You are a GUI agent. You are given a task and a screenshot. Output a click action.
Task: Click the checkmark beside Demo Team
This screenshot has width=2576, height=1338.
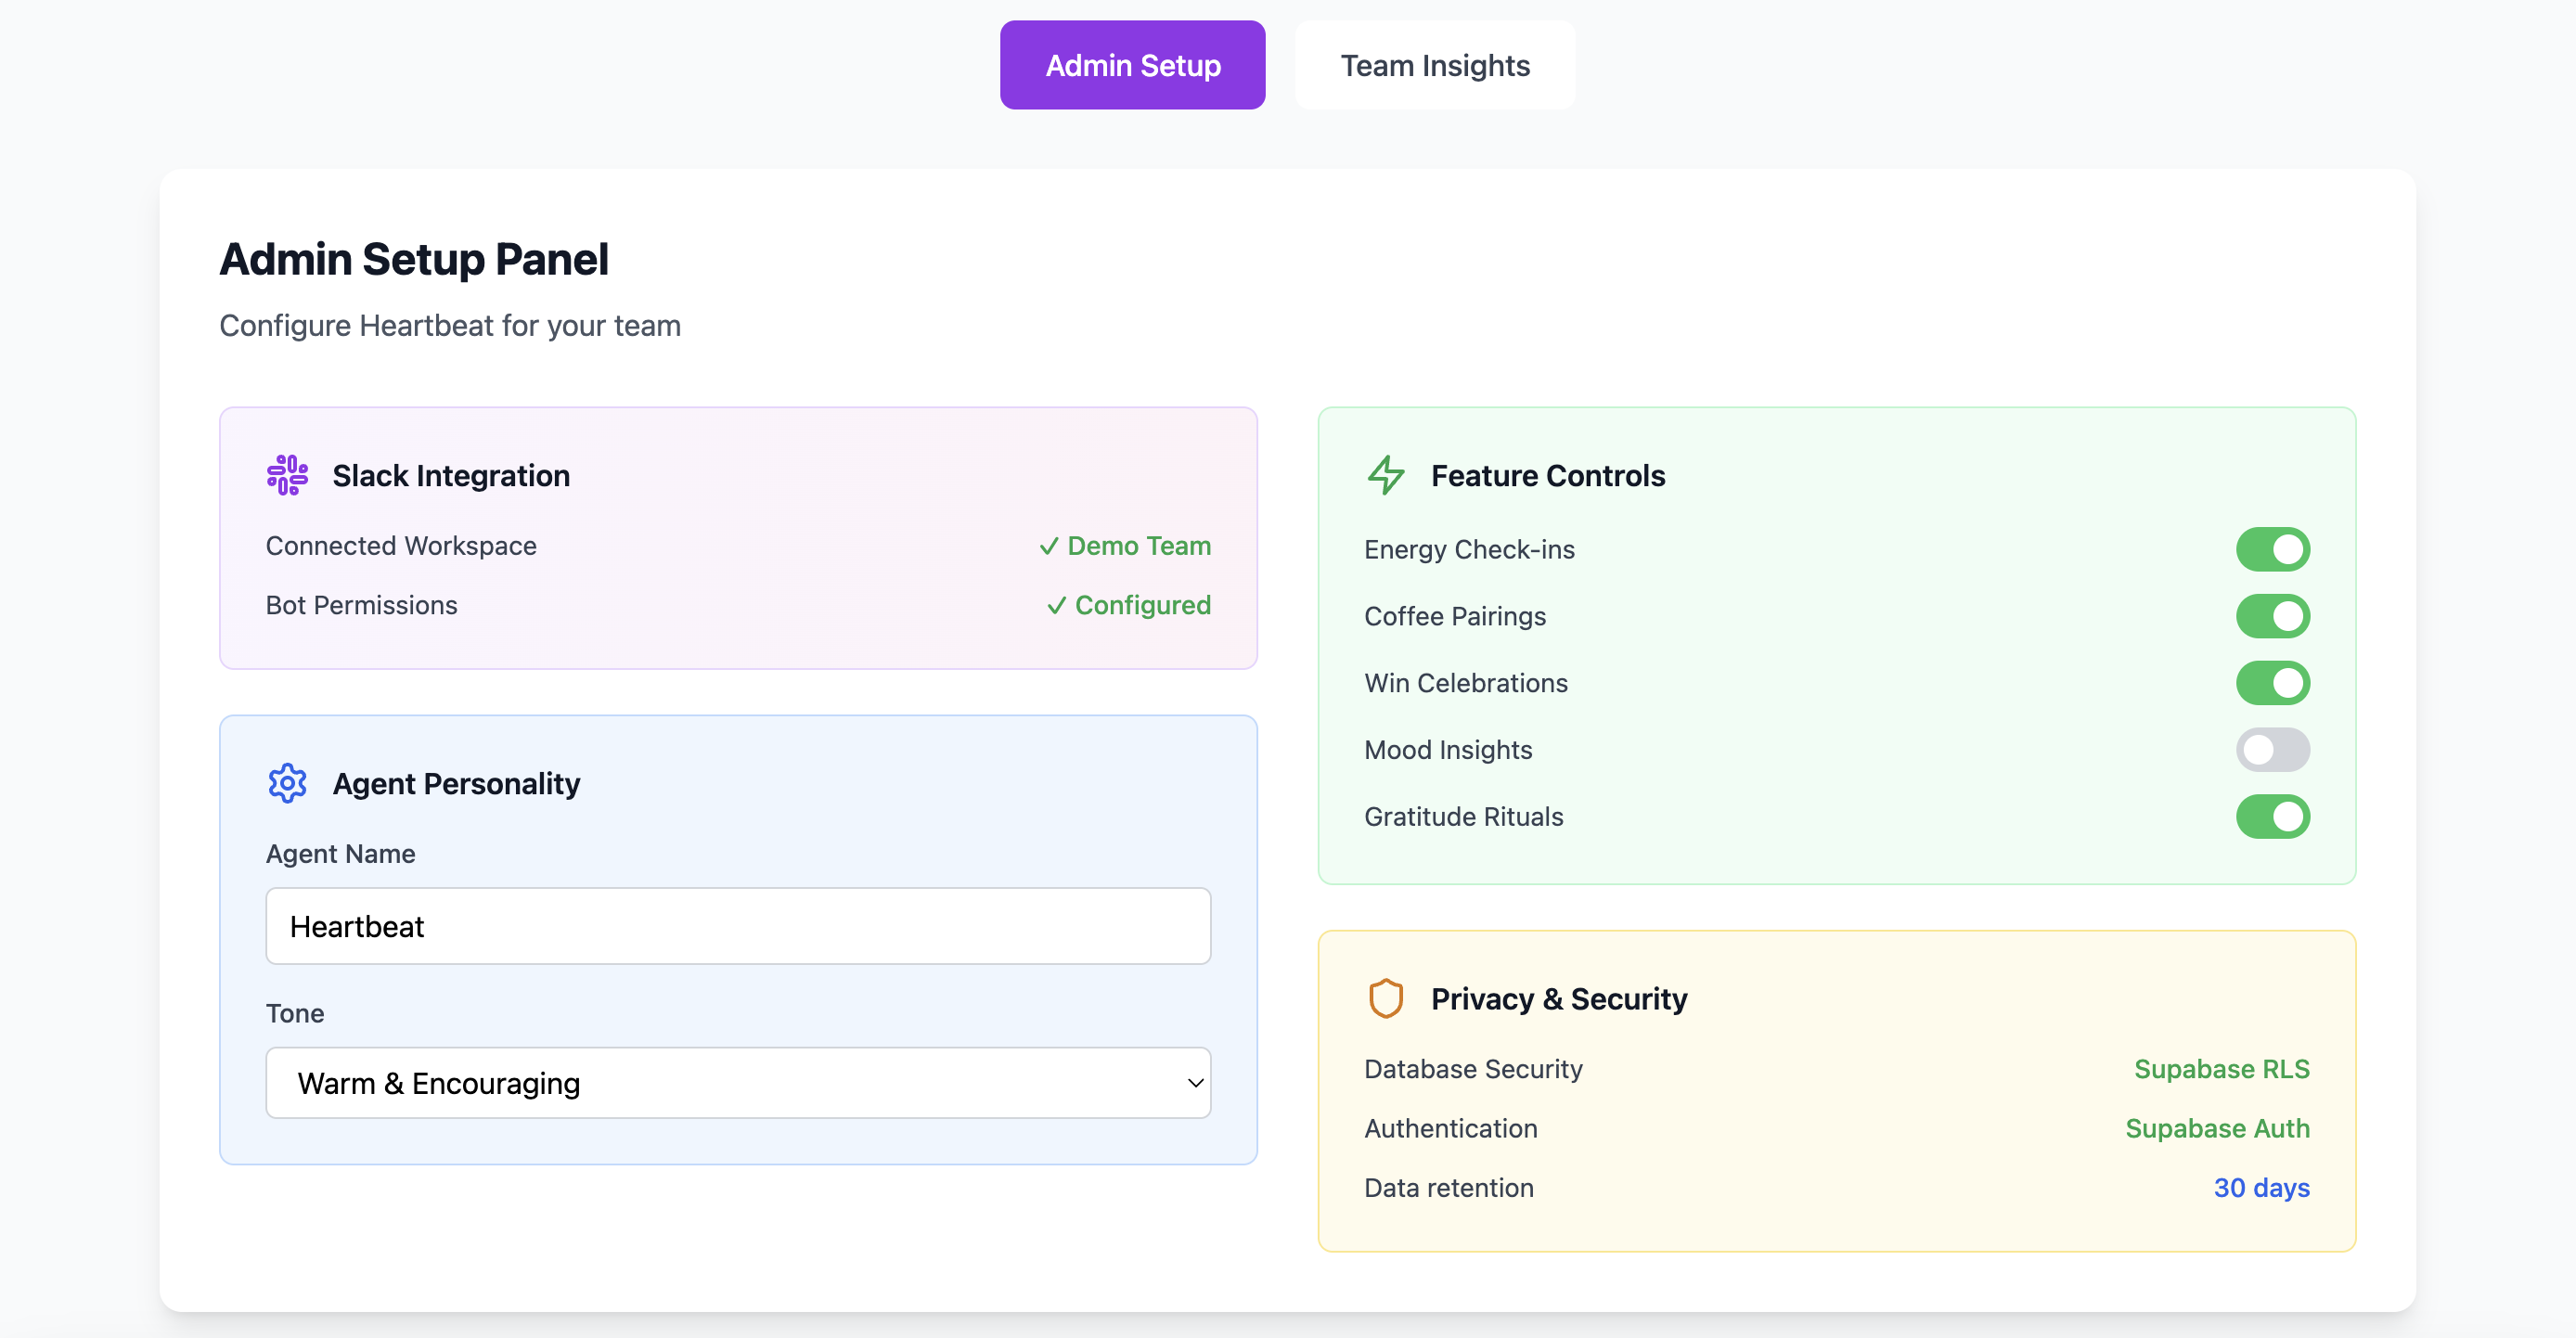[x=1048, y=546]
